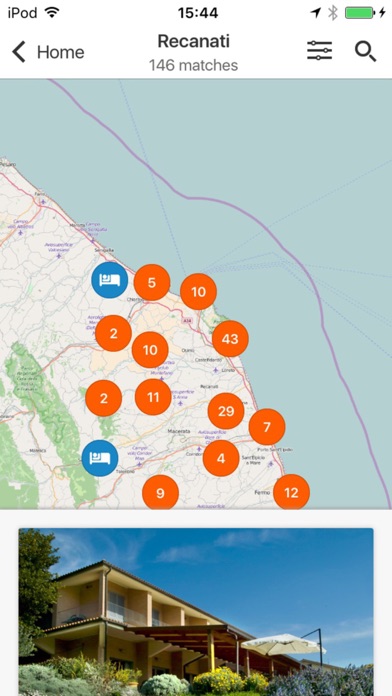Open the cluster marker showing 43
Screen dimensions: 392x696
point(230,339)
